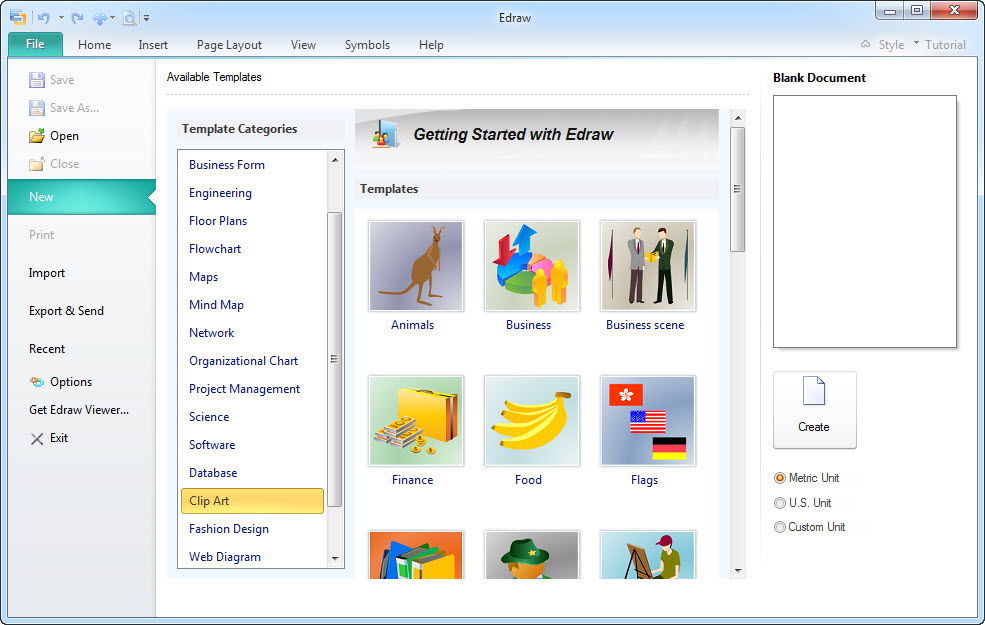Open the Recent documents entry

point(46,349)
